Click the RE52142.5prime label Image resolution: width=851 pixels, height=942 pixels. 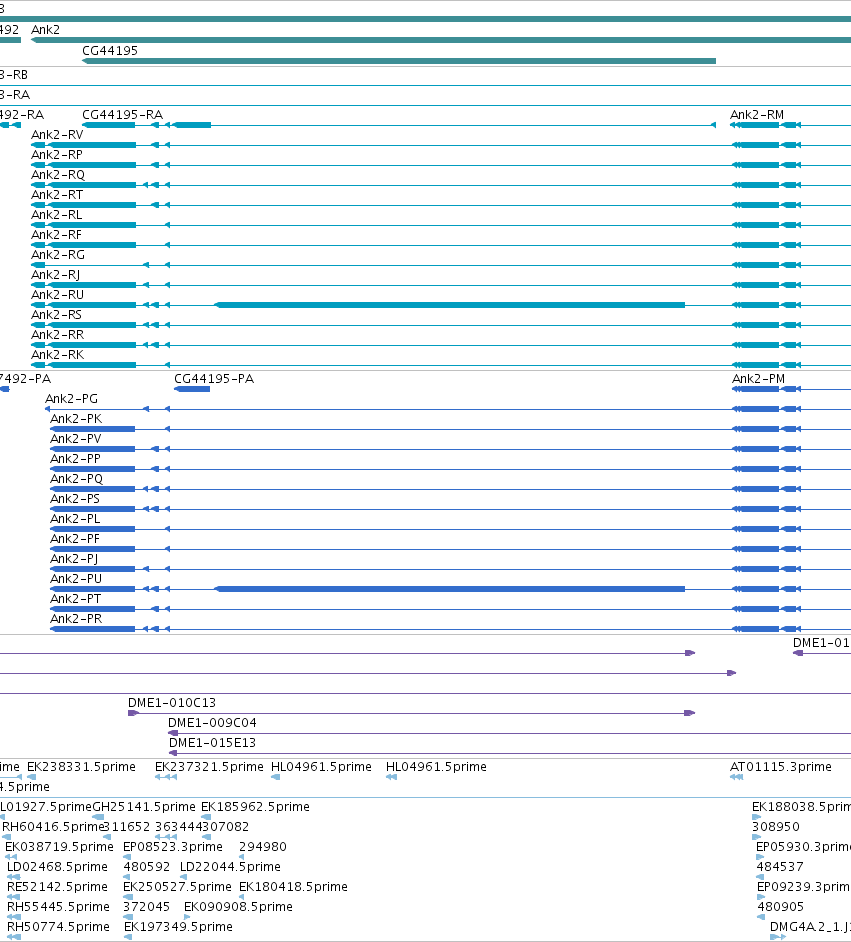pos(57,887)
